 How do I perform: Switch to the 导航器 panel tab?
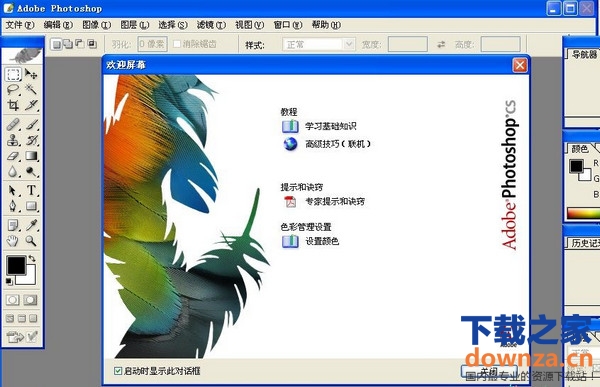pyautogui.click(x=584, y=54)
